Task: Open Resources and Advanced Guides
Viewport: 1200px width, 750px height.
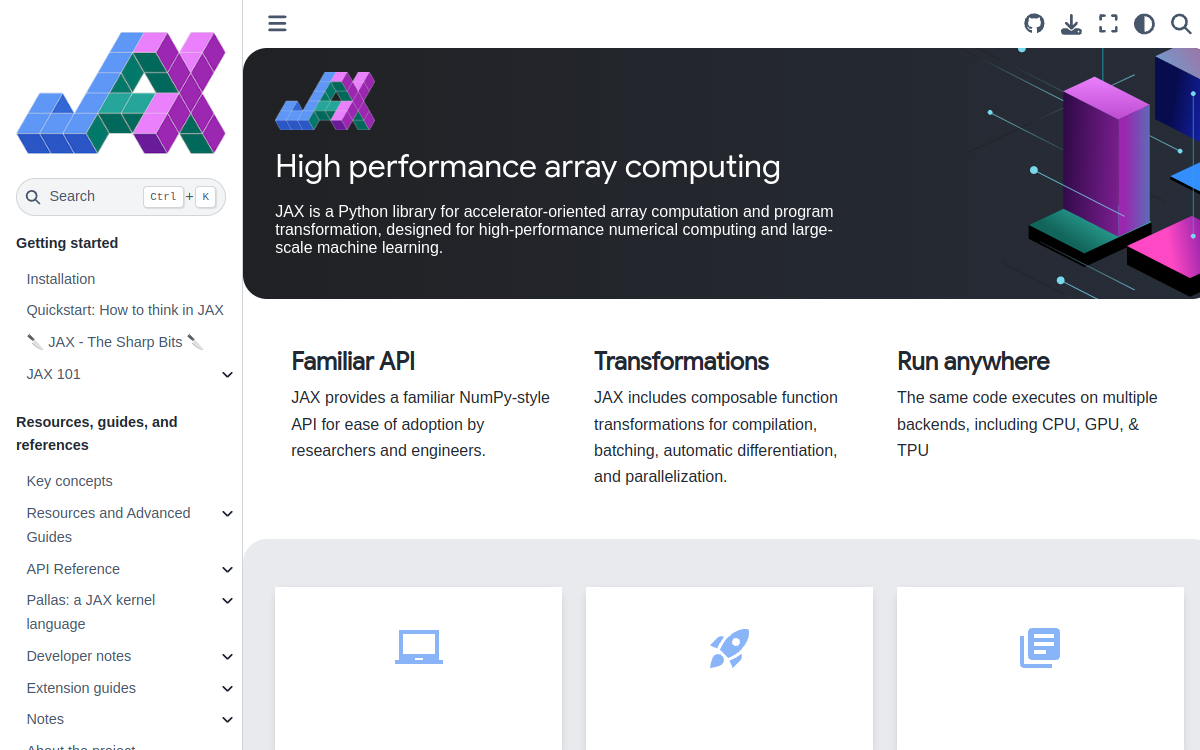Action: coord(109,525)
